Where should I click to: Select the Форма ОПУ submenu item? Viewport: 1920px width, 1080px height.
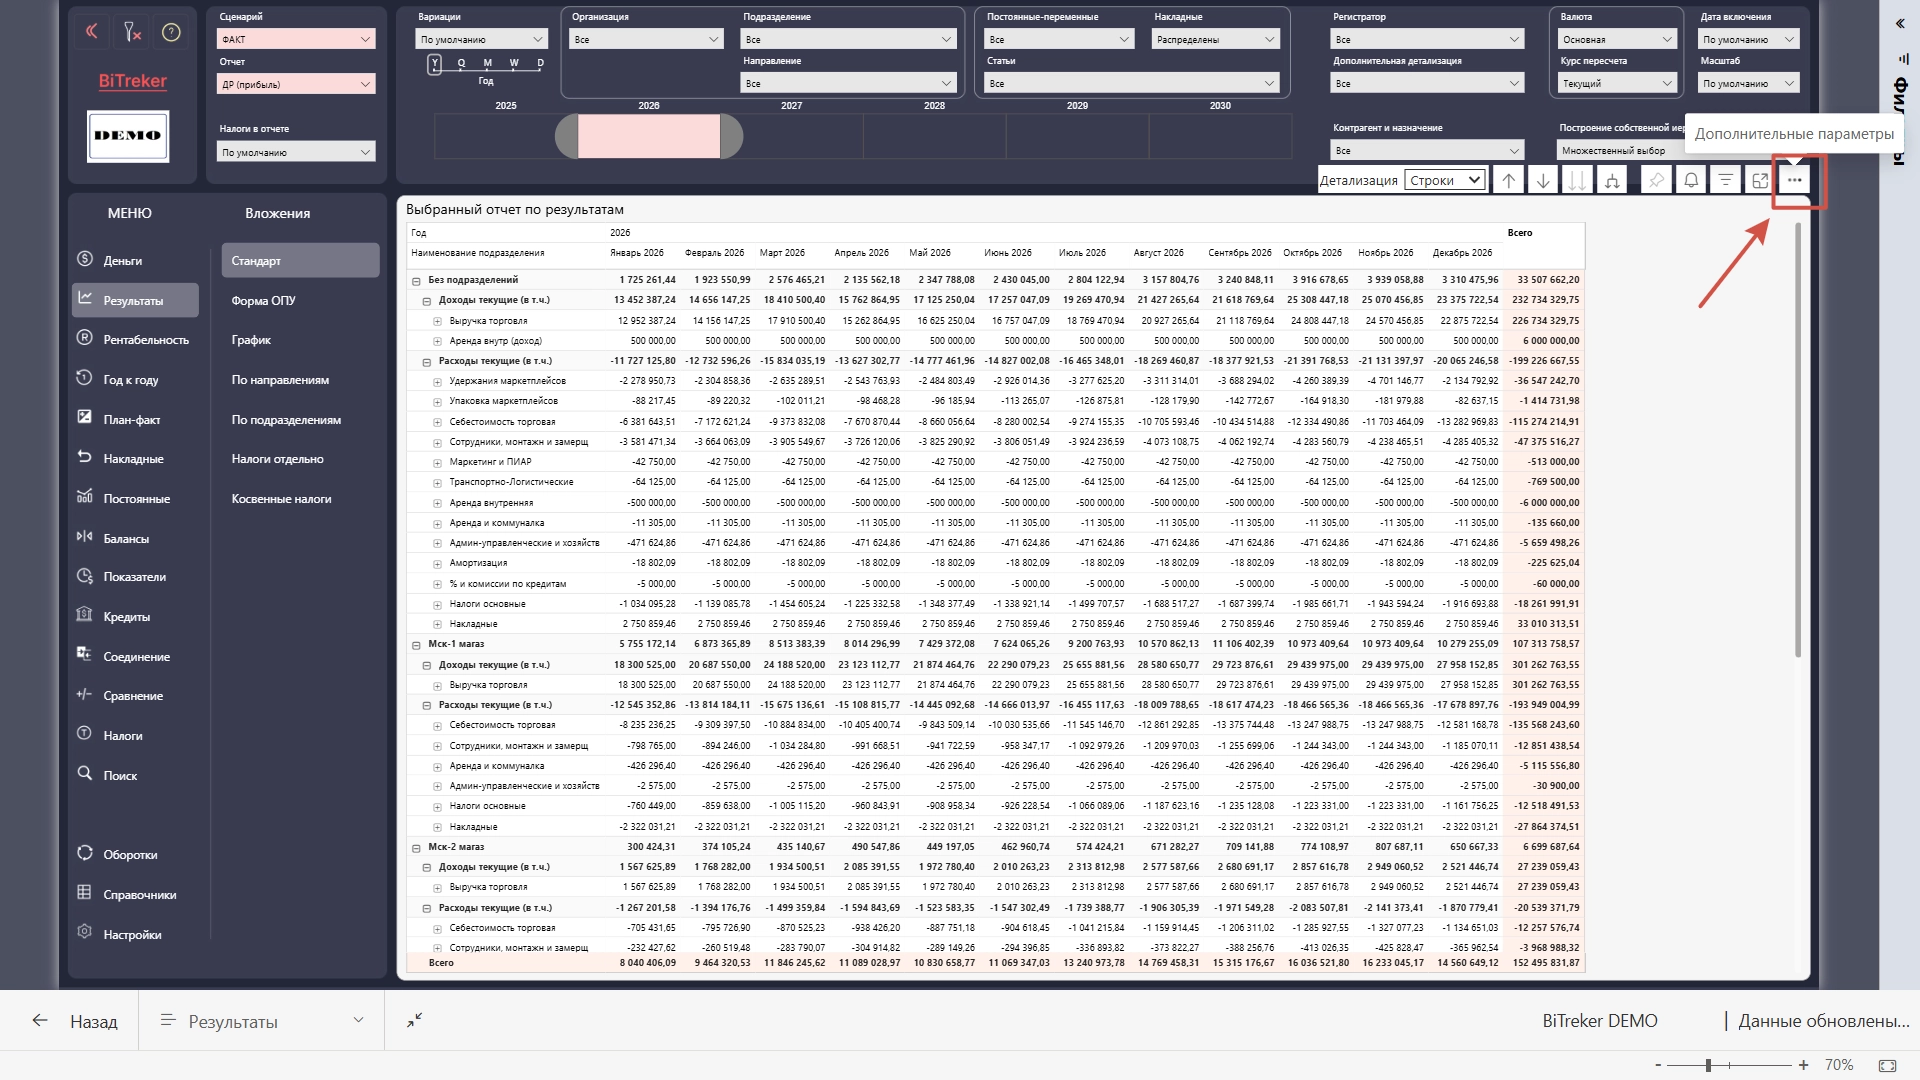263,301
